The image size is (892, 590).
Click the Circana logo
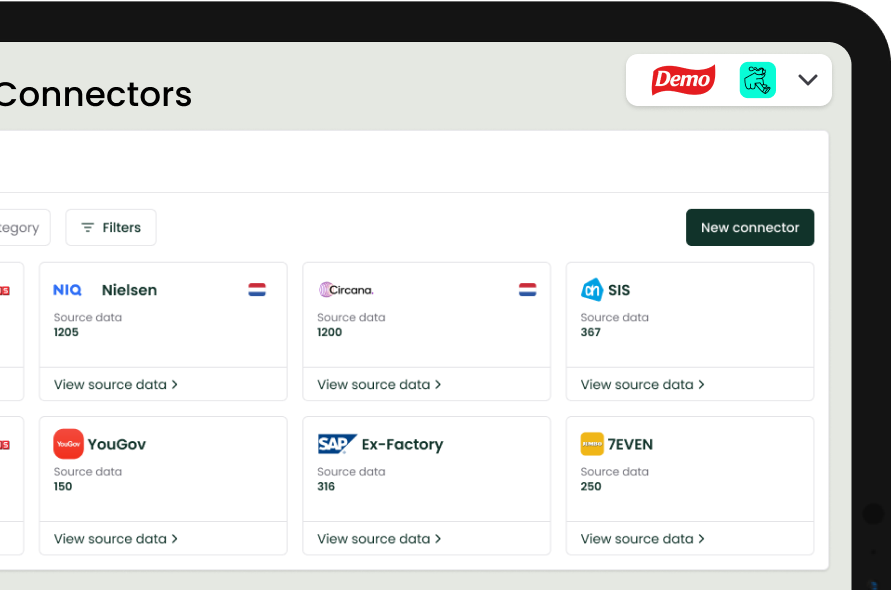point(346,290)
